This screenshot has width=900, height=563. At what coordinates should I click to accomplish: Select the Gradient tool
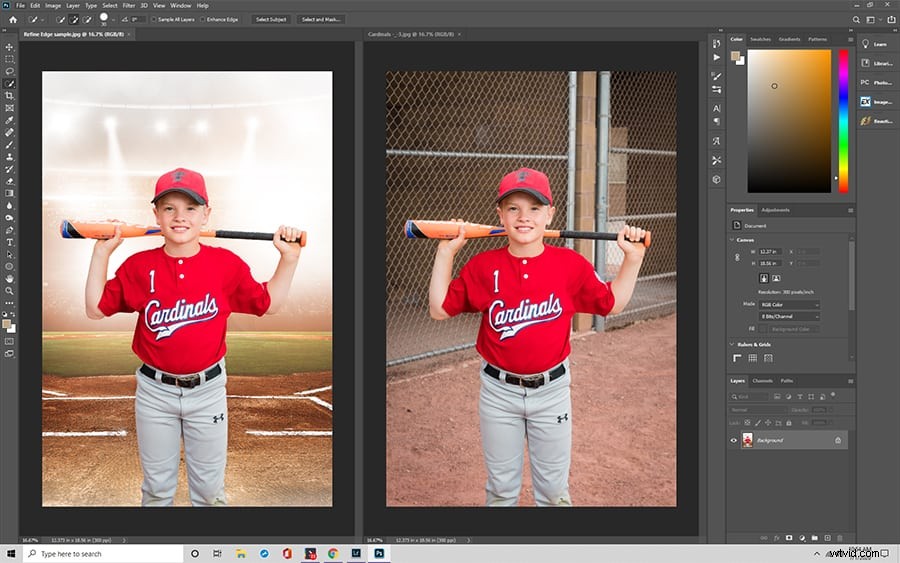[9, 193]
